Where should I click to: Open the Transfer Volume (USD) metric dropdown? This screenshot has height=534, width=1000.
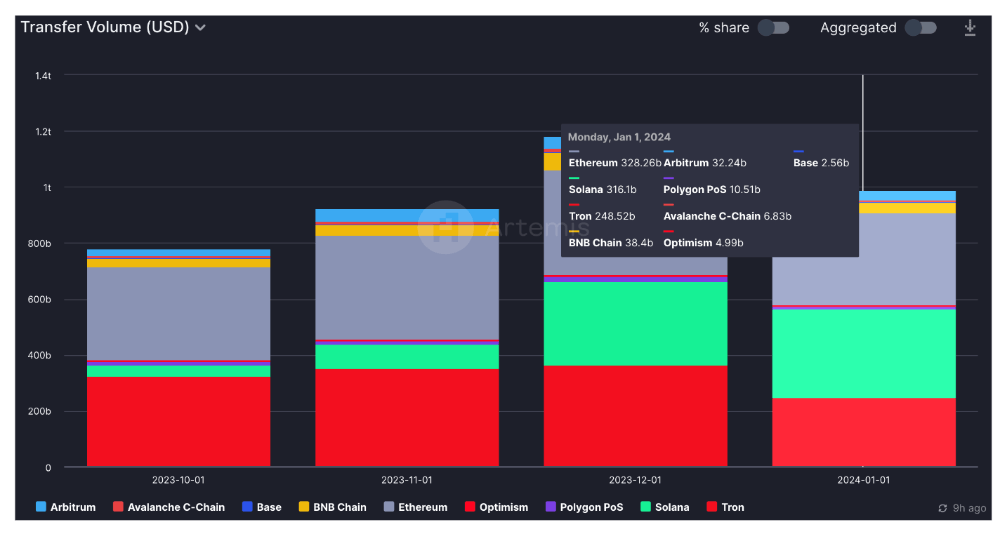pyautogui.click(x=113, y=27)
